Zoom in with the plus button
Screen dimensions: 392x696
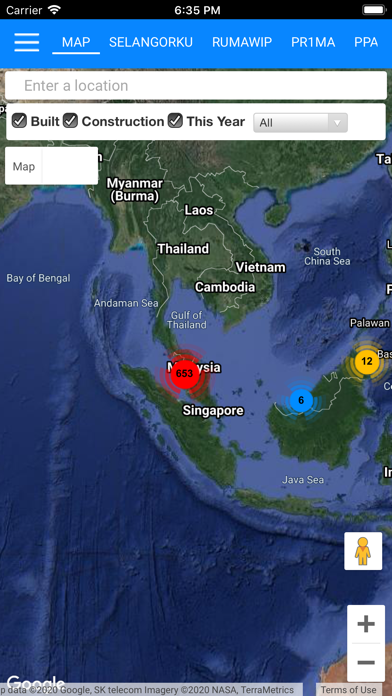coord(366,624)
